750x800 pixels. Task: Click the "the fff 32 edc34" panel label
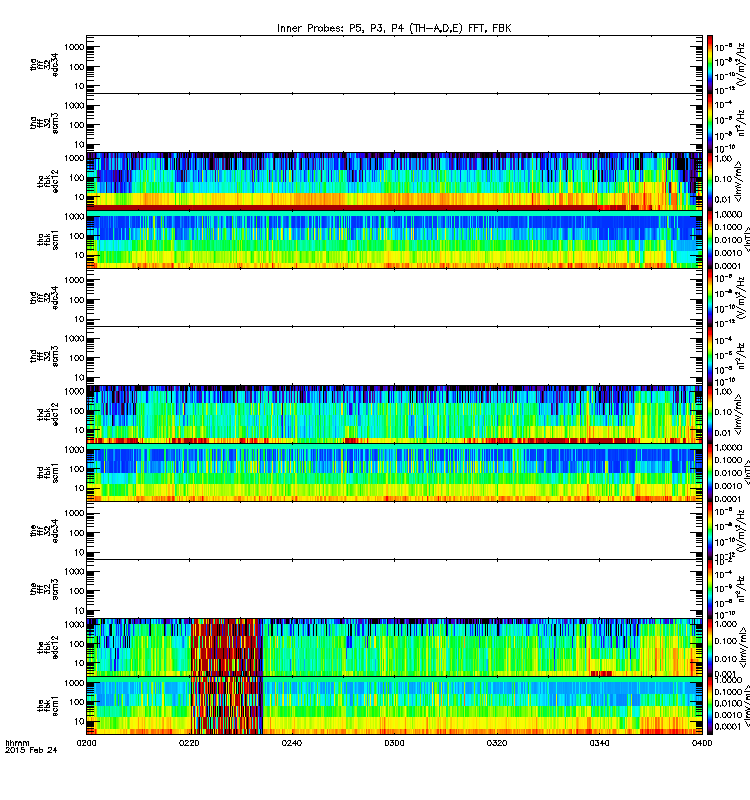(44, 531)
